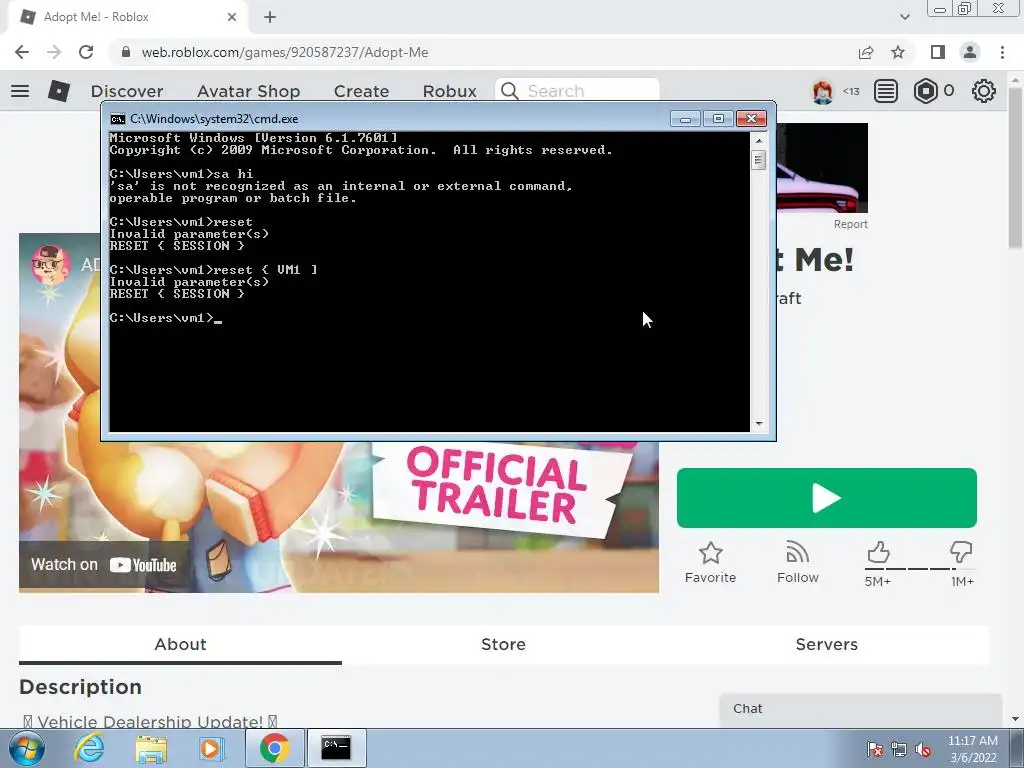This screenshot has height=768, width=1024.
Task: Switch to the Store tab
Action: tap(504, 645)
